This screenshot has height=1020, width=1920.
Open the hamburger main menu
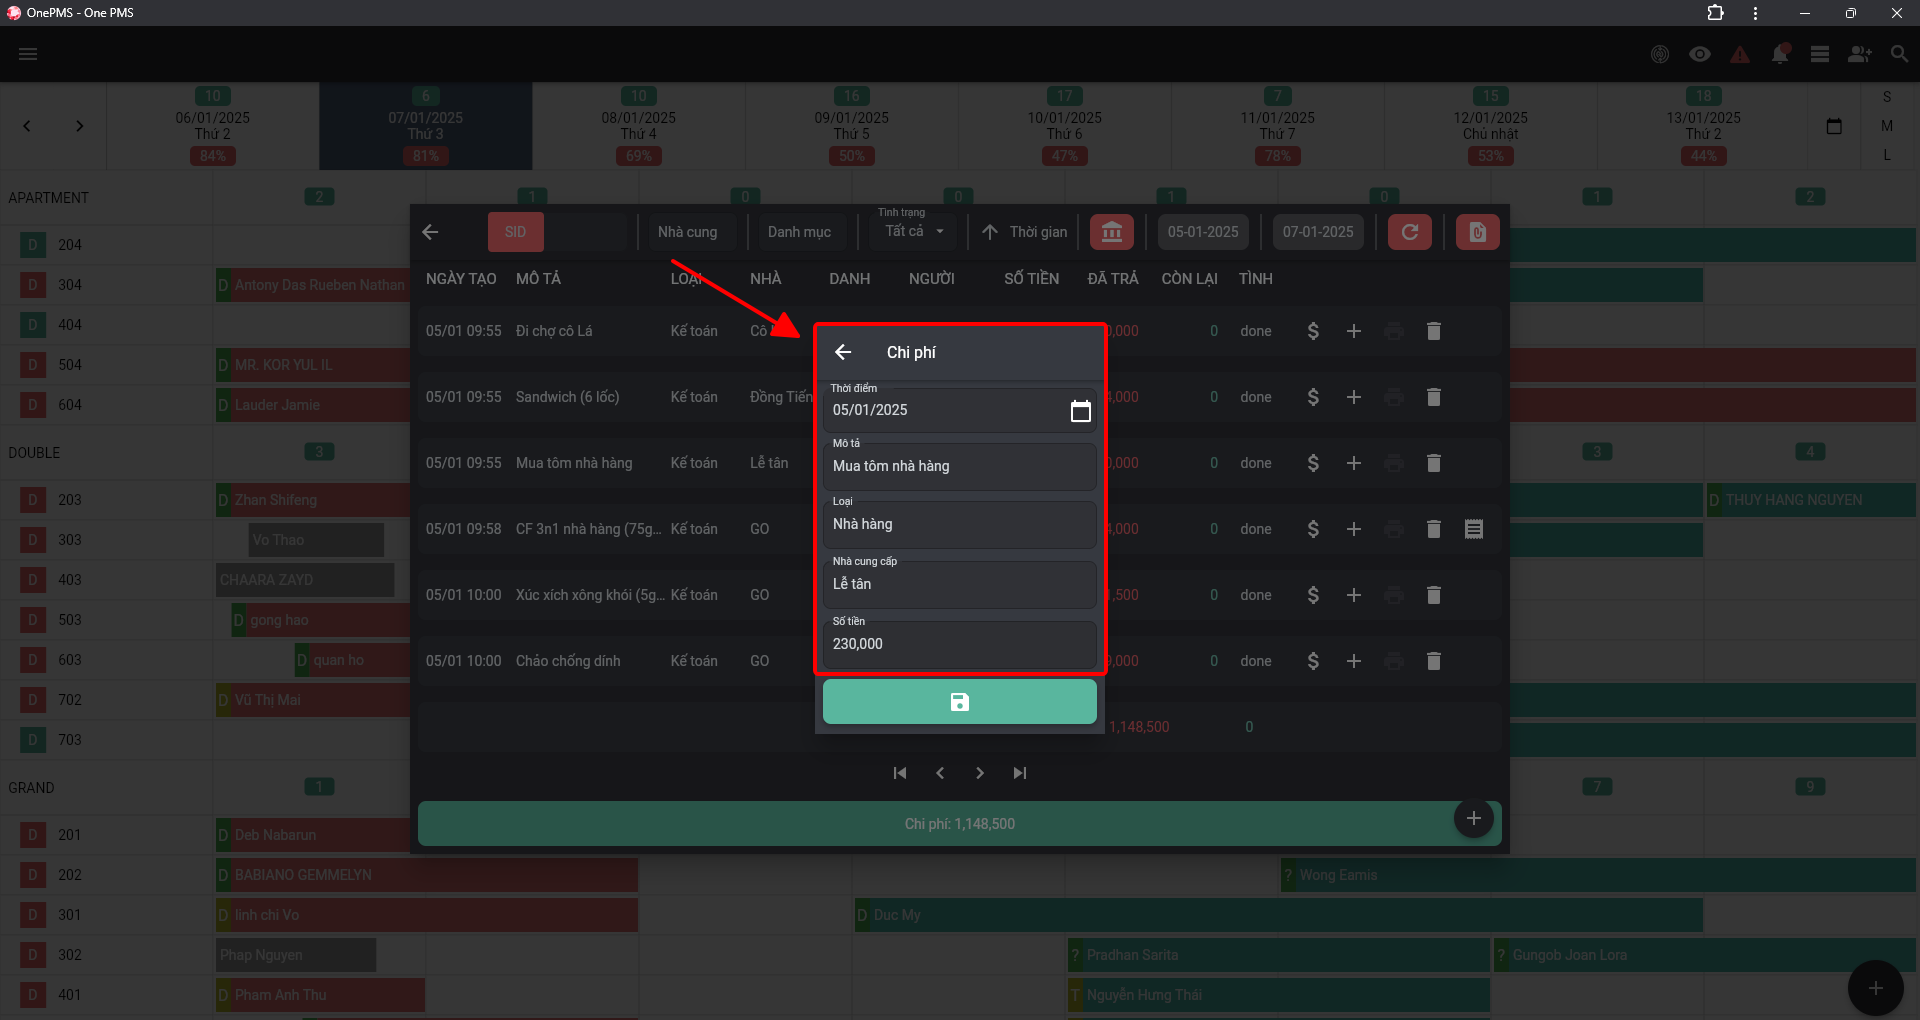[x=28, y=54]
